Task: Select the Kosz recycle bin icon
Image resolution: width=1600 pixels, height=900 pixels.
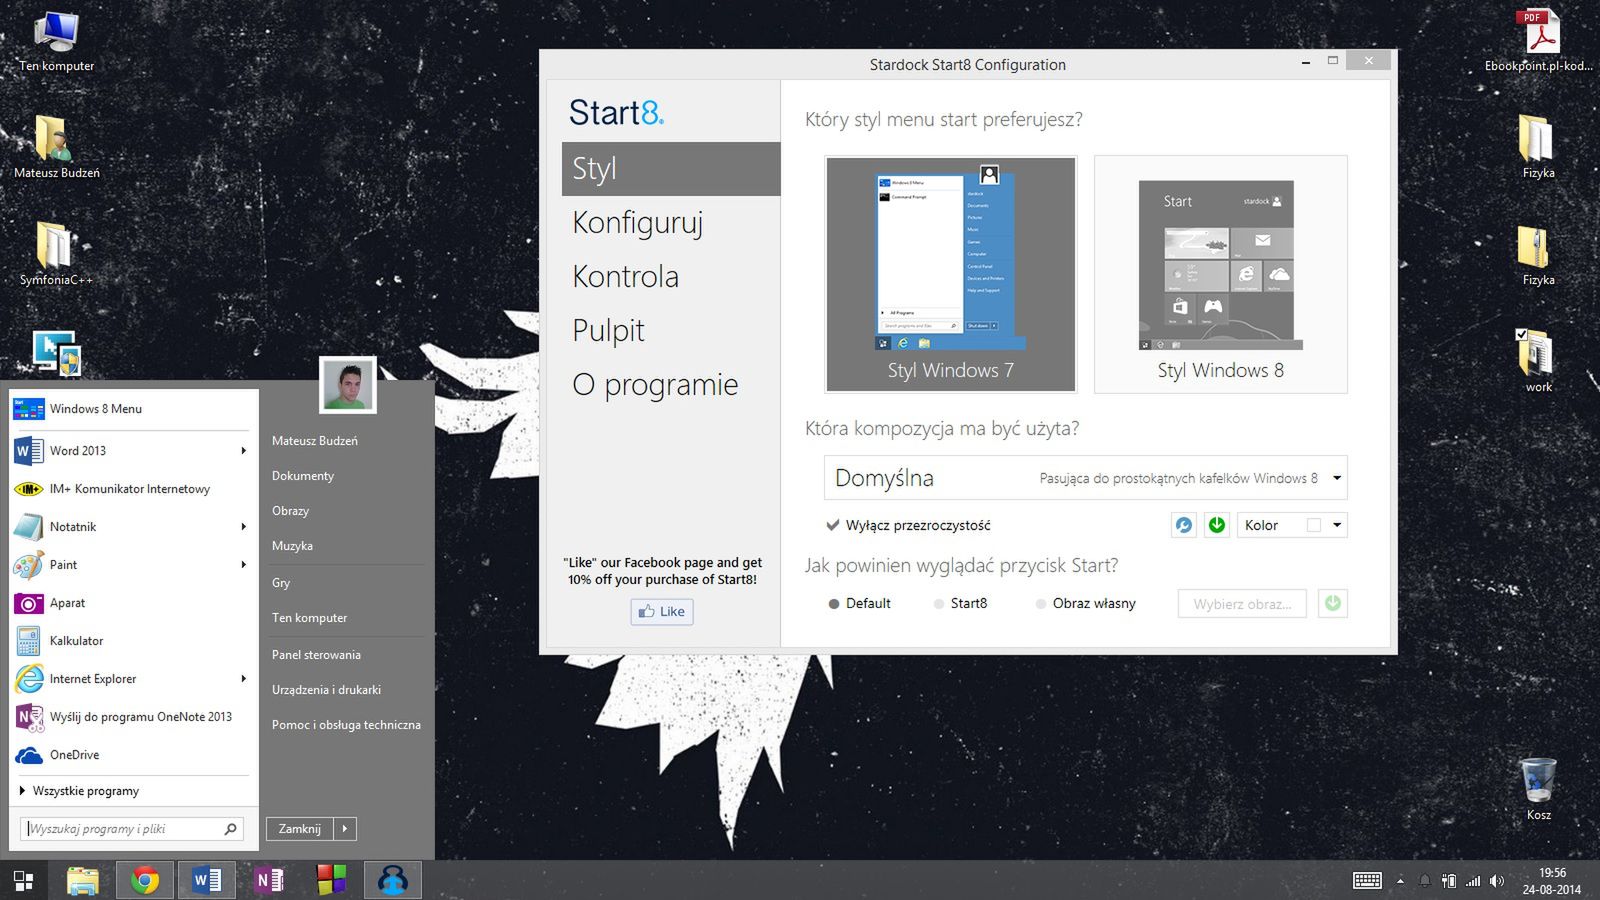Action: click(1538, 789)
